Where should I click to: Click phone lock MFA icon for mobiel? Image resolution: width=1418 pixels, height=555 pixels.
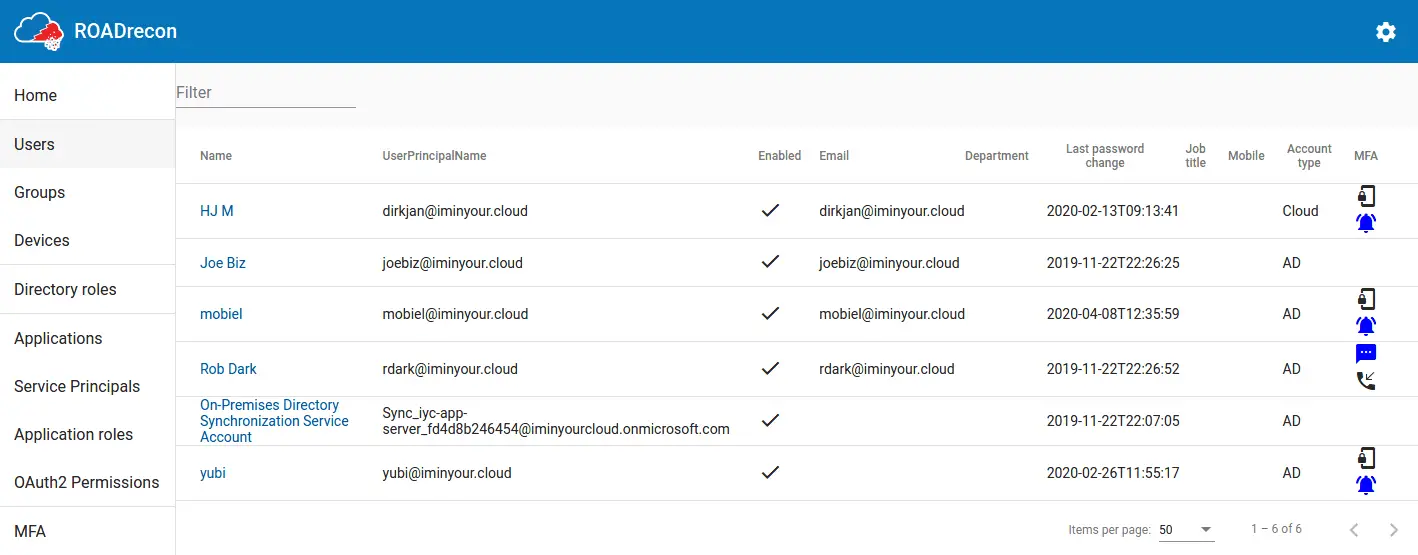pyautogui.click(x=1366, y=299)
